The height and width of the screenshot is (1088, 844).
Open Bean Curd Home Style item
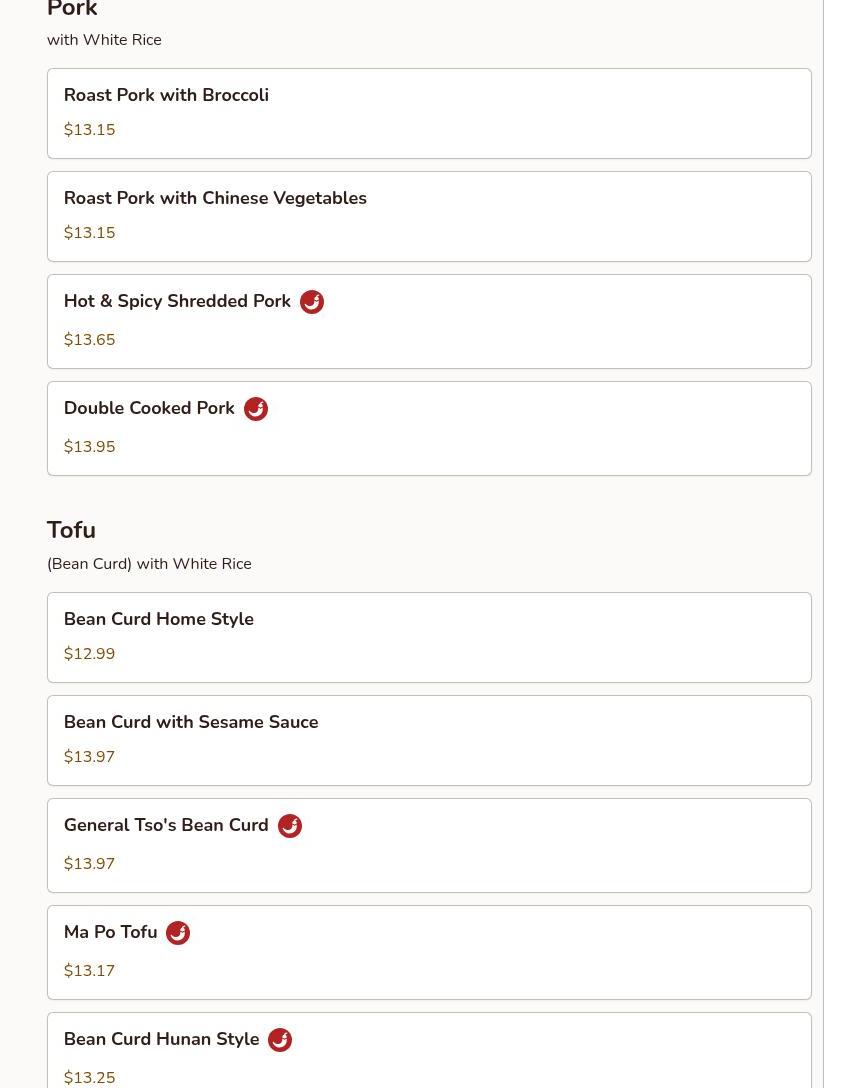pos(158,619)
